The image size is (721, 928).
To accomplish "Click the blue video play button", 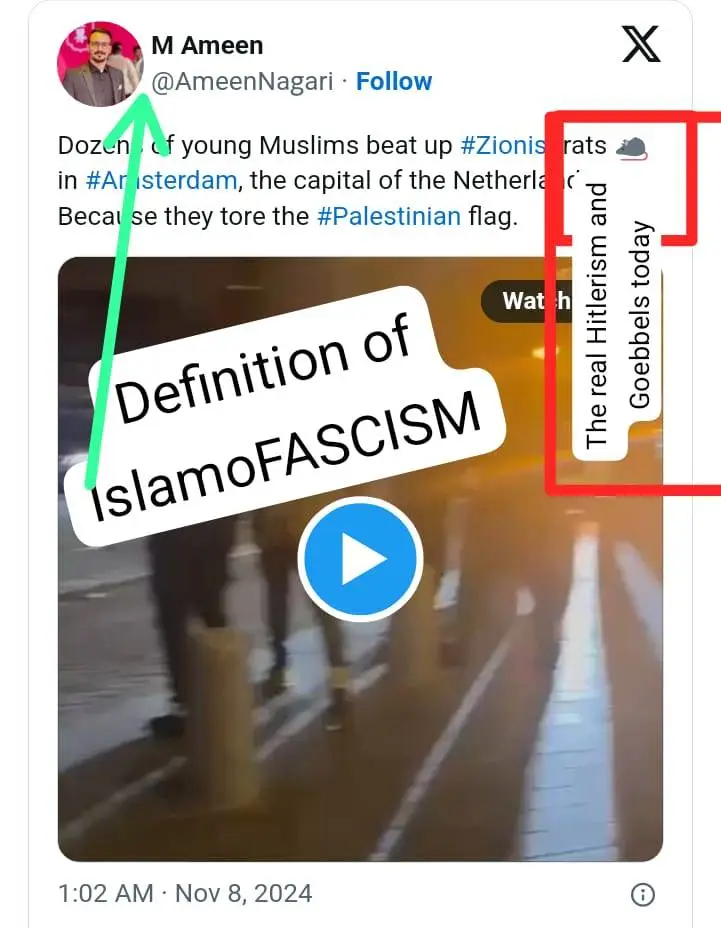I will click(x=360, y=559).
